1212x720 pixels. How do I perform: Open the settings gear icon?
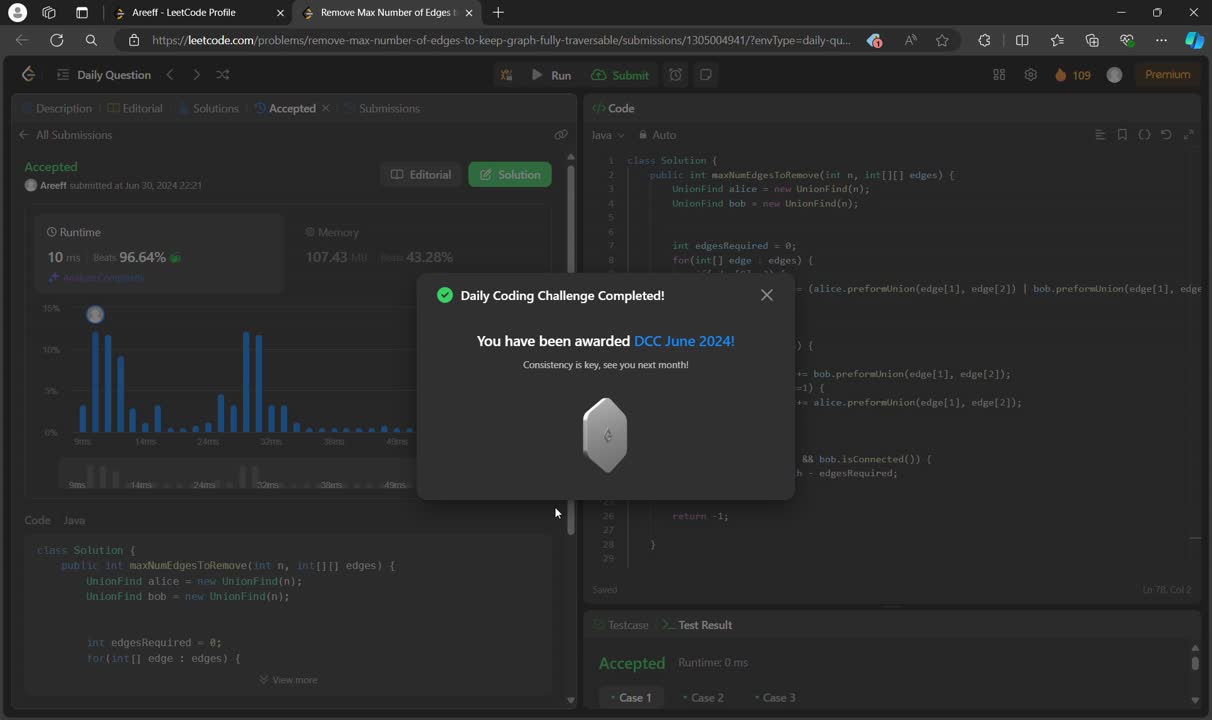1030,75
